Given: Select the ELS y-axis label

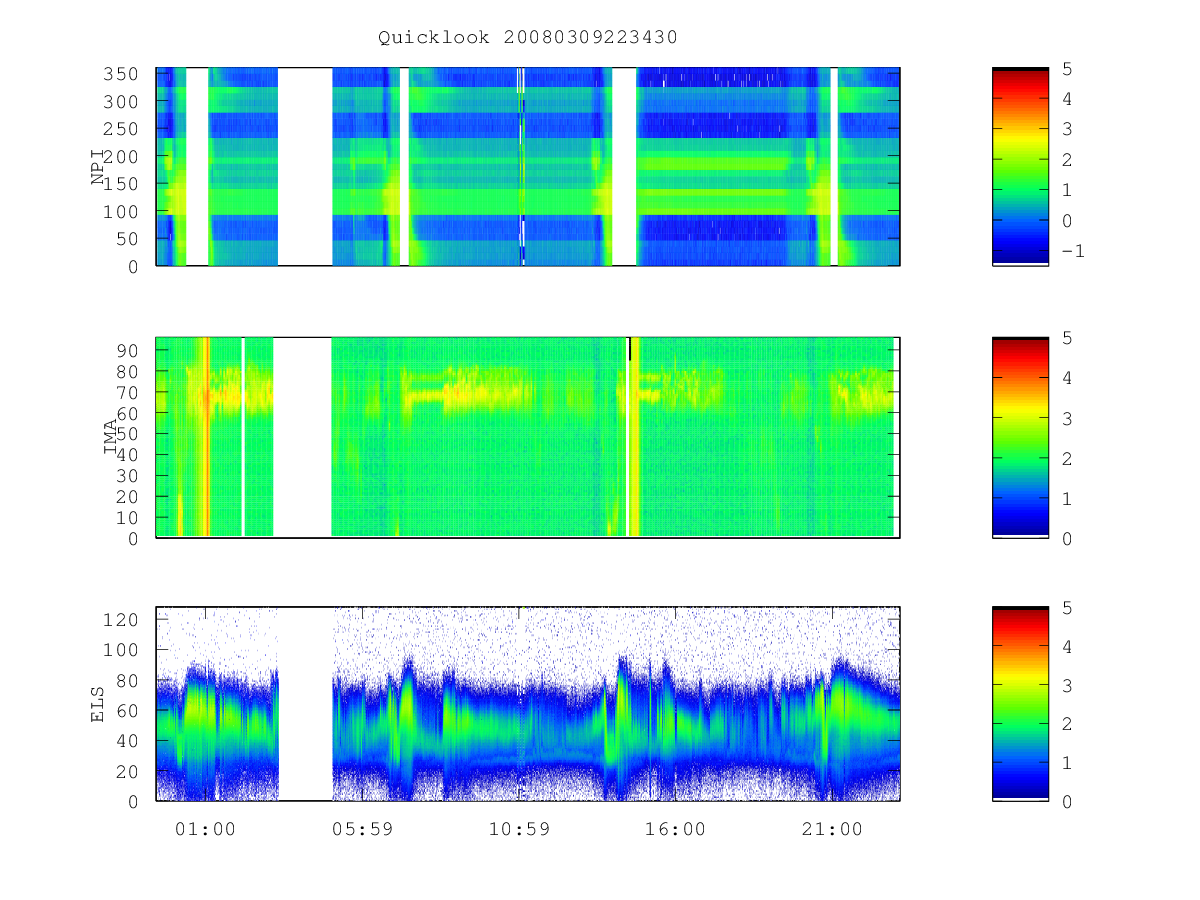Looking at the screenshot, I should click(x=99, y=704).
